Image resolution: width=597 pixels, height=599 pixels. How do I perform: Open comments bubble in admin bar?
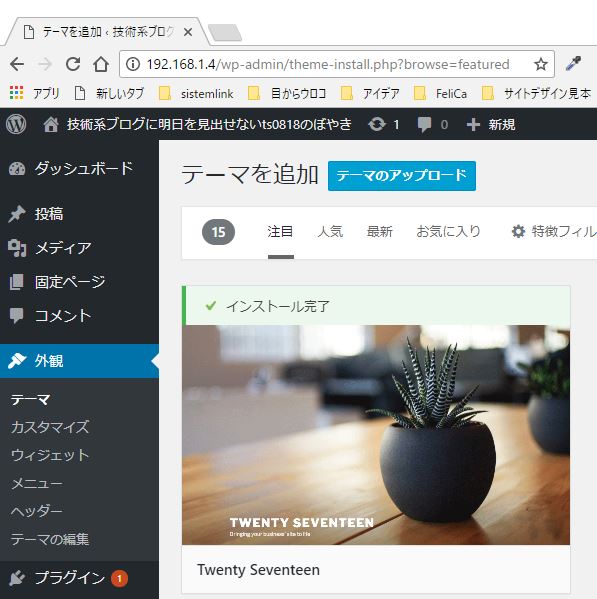[x=424, y=125]
